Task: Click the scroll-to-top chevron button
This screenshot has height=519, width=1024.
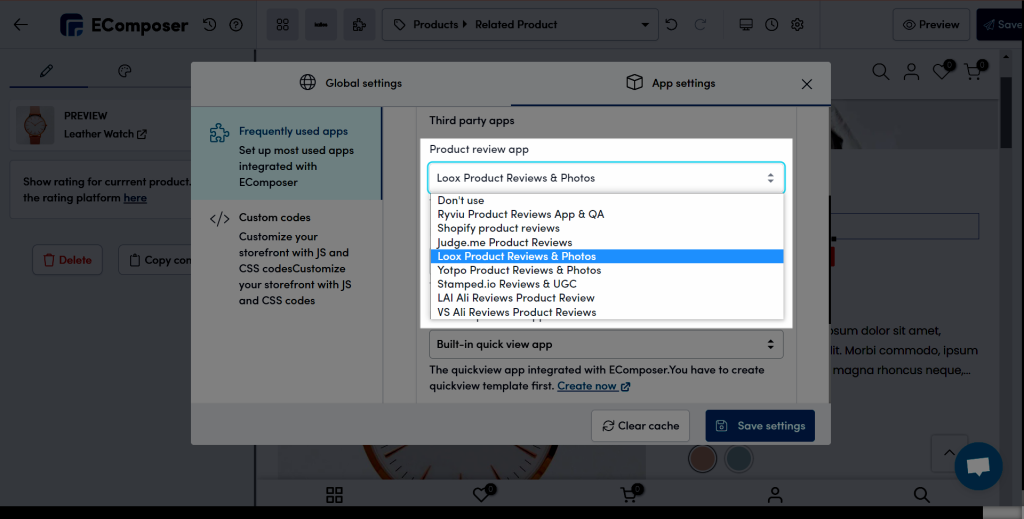Action: (x=950, y=452)
